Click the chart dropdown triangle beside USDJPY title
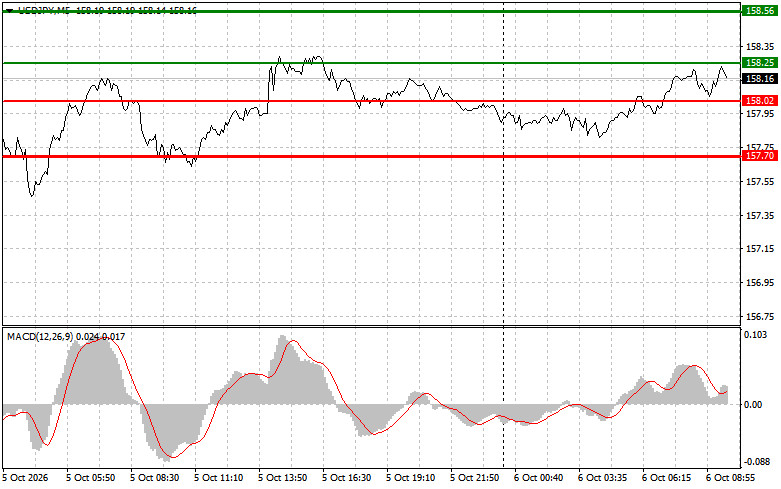The image size is (781, 489). point(9,10)
